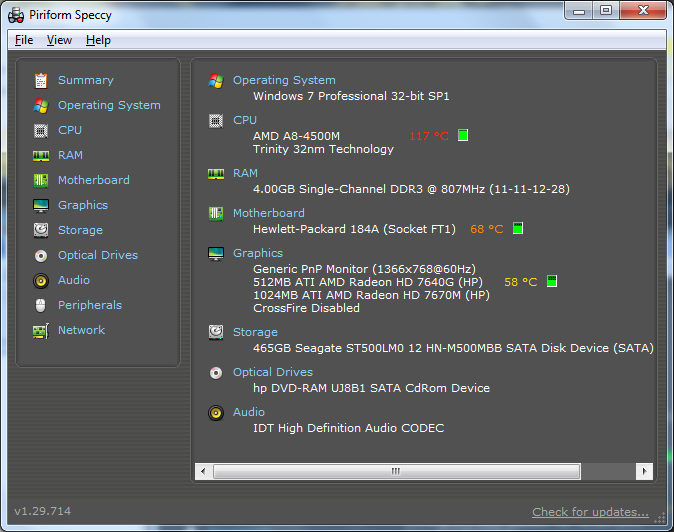Click the horizontal scrollbar right arrow
Screen dimensions: 674x532
645,471
